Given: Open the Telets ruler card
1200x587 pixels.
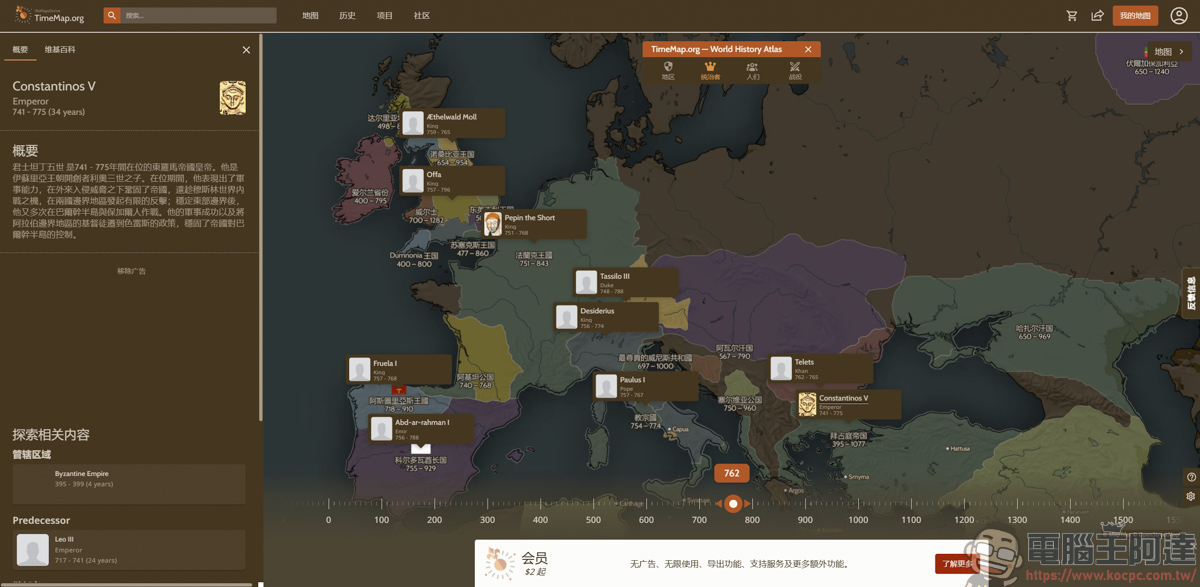Looking at the screenshot, I should point(821,369).
